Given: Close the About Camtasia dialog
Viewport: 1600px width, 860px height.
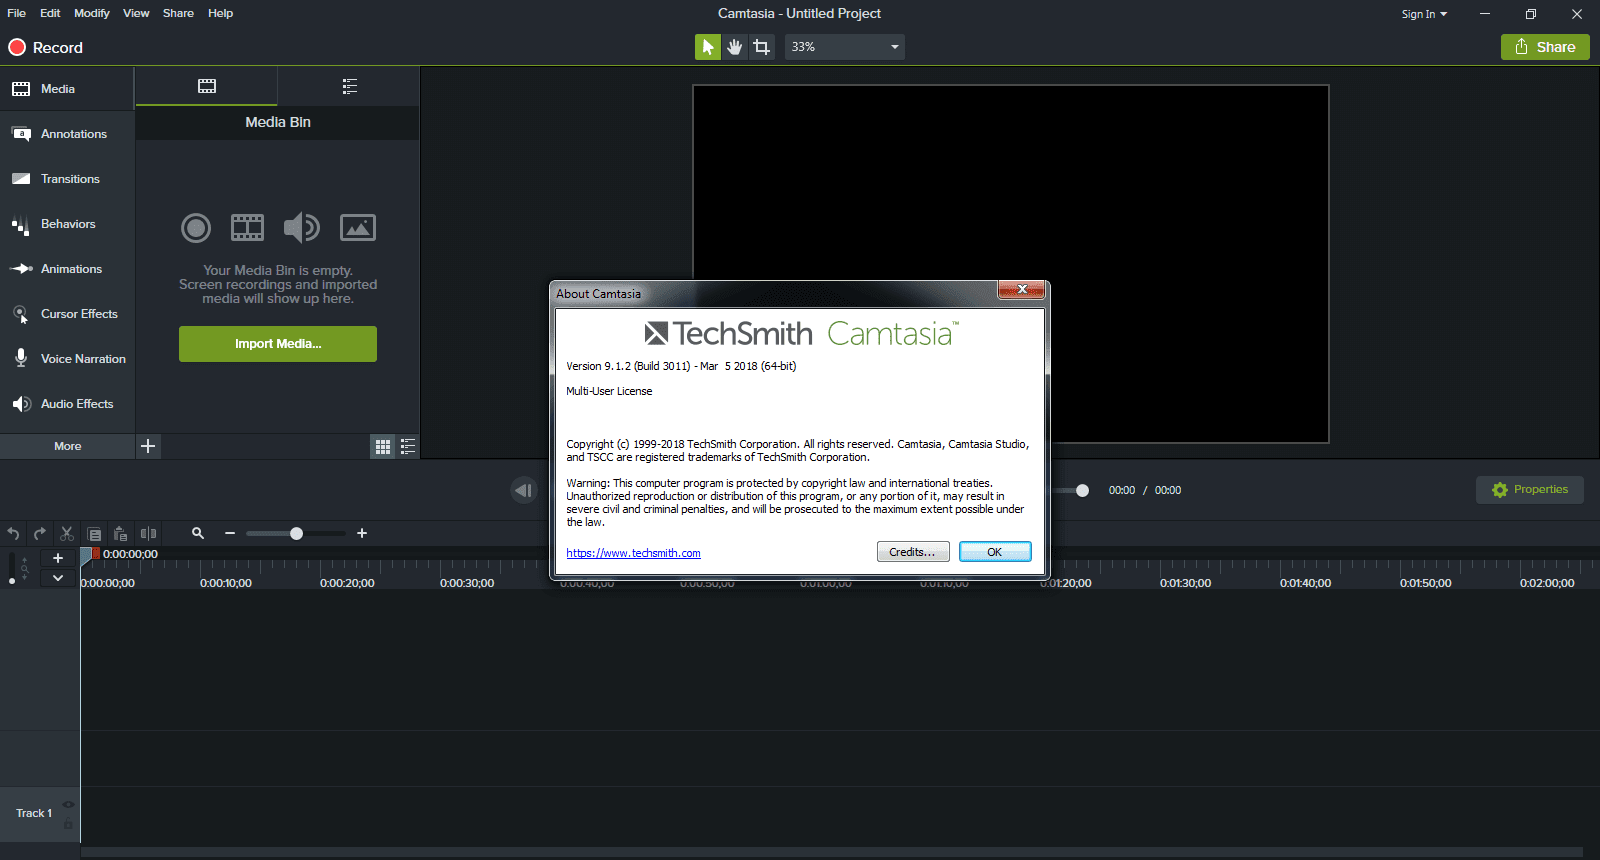Looking at the screenshot, I should 1022,290.
